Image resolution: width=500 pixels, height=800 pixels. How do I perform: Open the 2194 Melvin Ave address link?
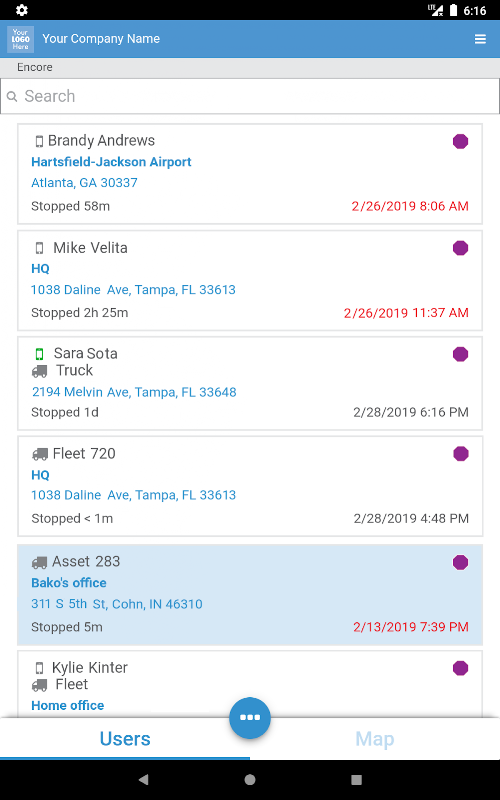pyautogui.click(x=134, y=392)
